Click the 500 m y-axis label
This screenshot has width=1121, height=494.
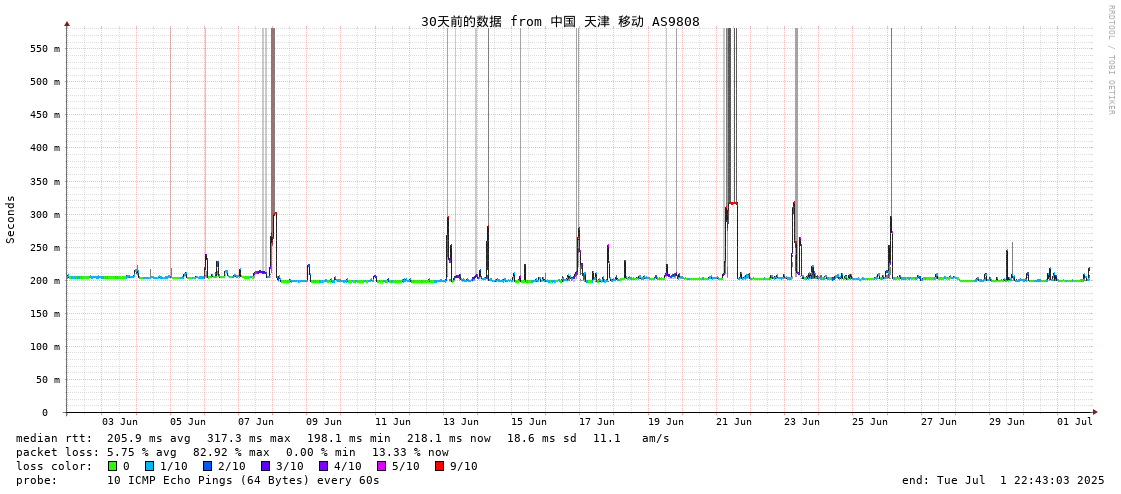pyautogui.click(x=45, y=81)
